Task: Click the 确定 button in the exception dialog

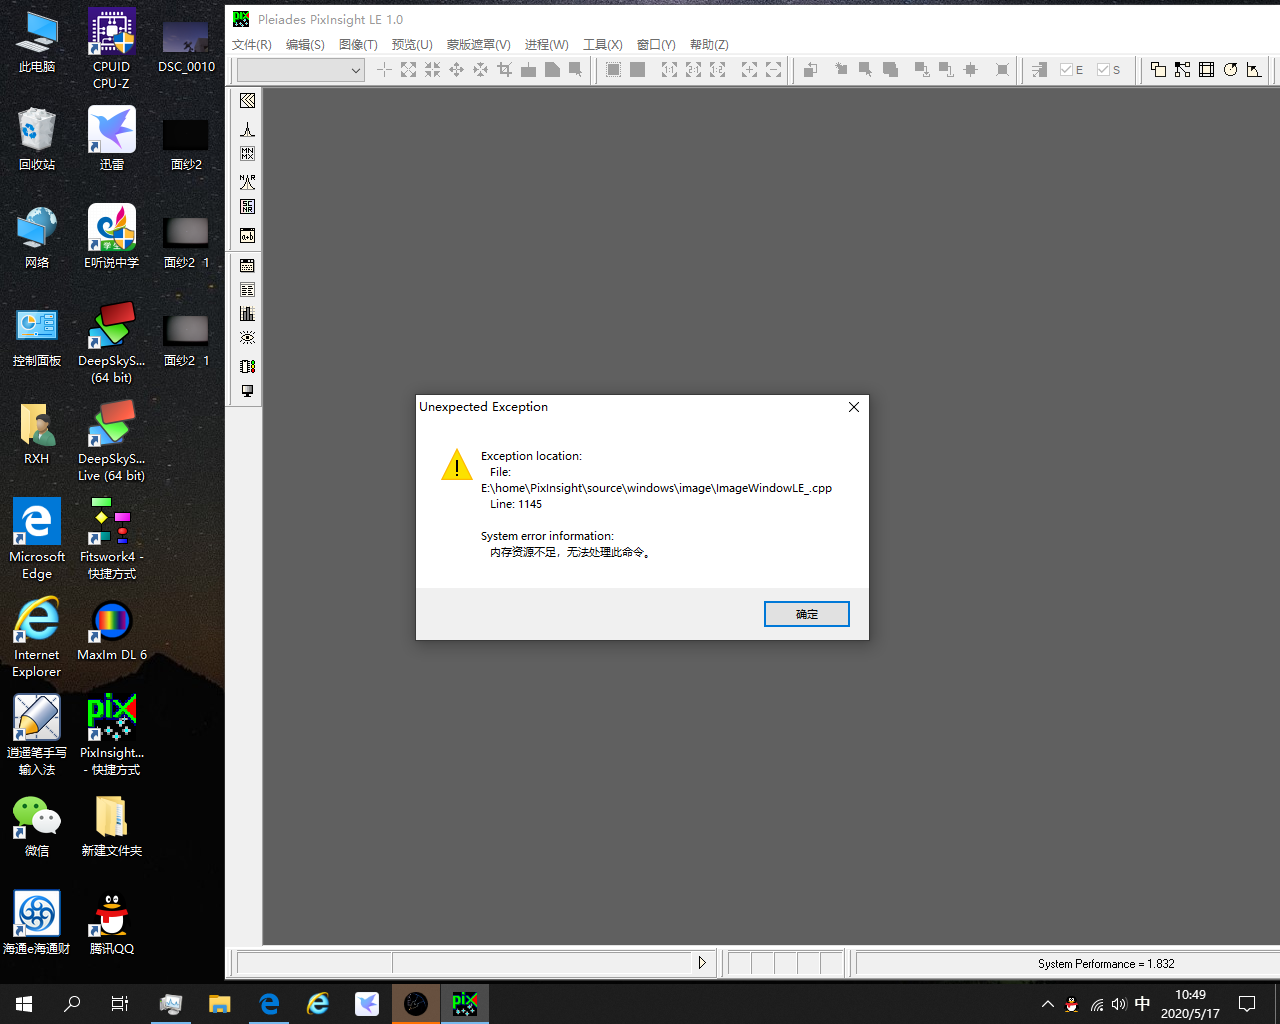Action: (x=806, y=614)
